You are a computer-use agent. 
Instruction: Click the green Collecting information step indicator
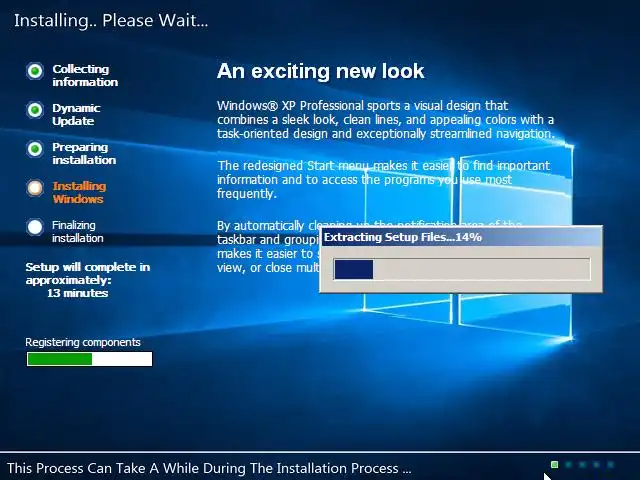click(x=35, y=71)
